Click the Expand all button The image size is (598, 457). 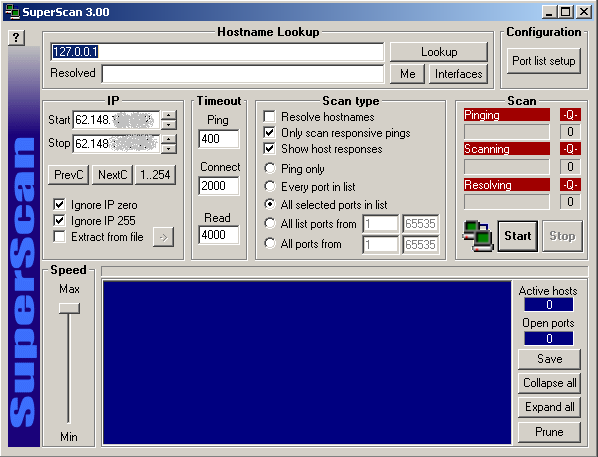(550, 407)
